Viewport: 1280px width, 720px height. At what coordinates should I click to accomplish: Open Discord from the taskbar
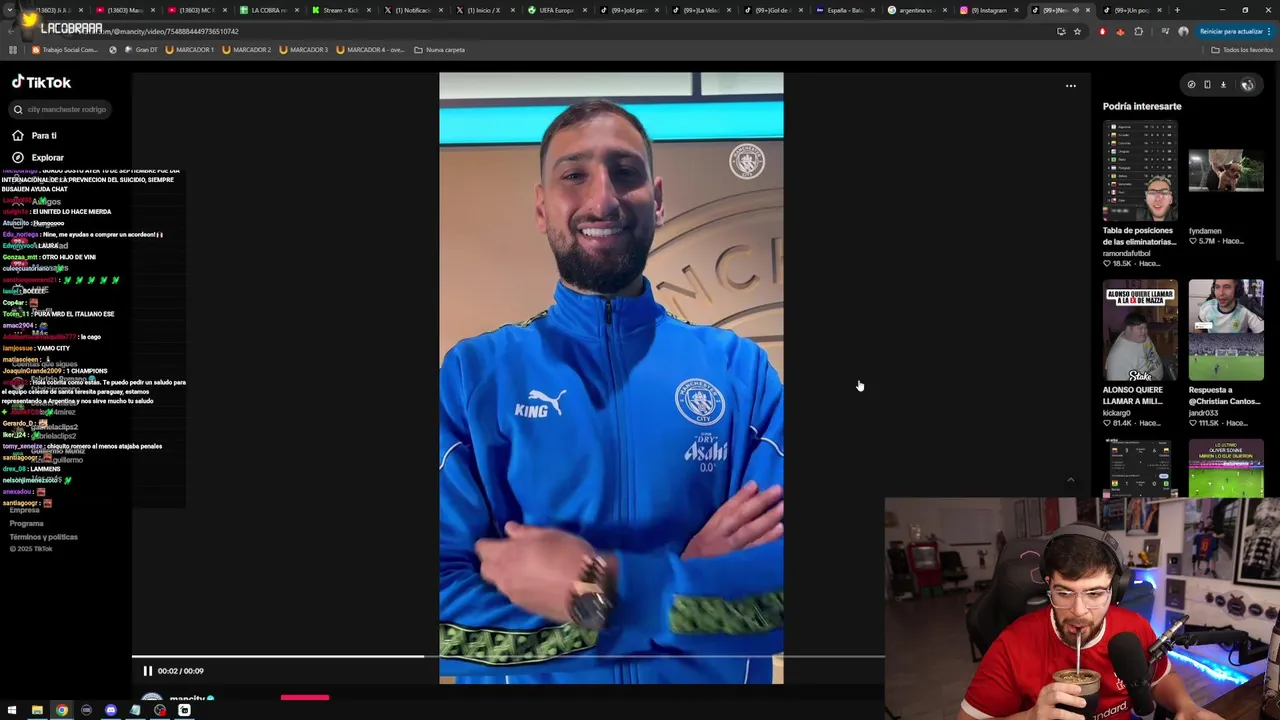111,710
